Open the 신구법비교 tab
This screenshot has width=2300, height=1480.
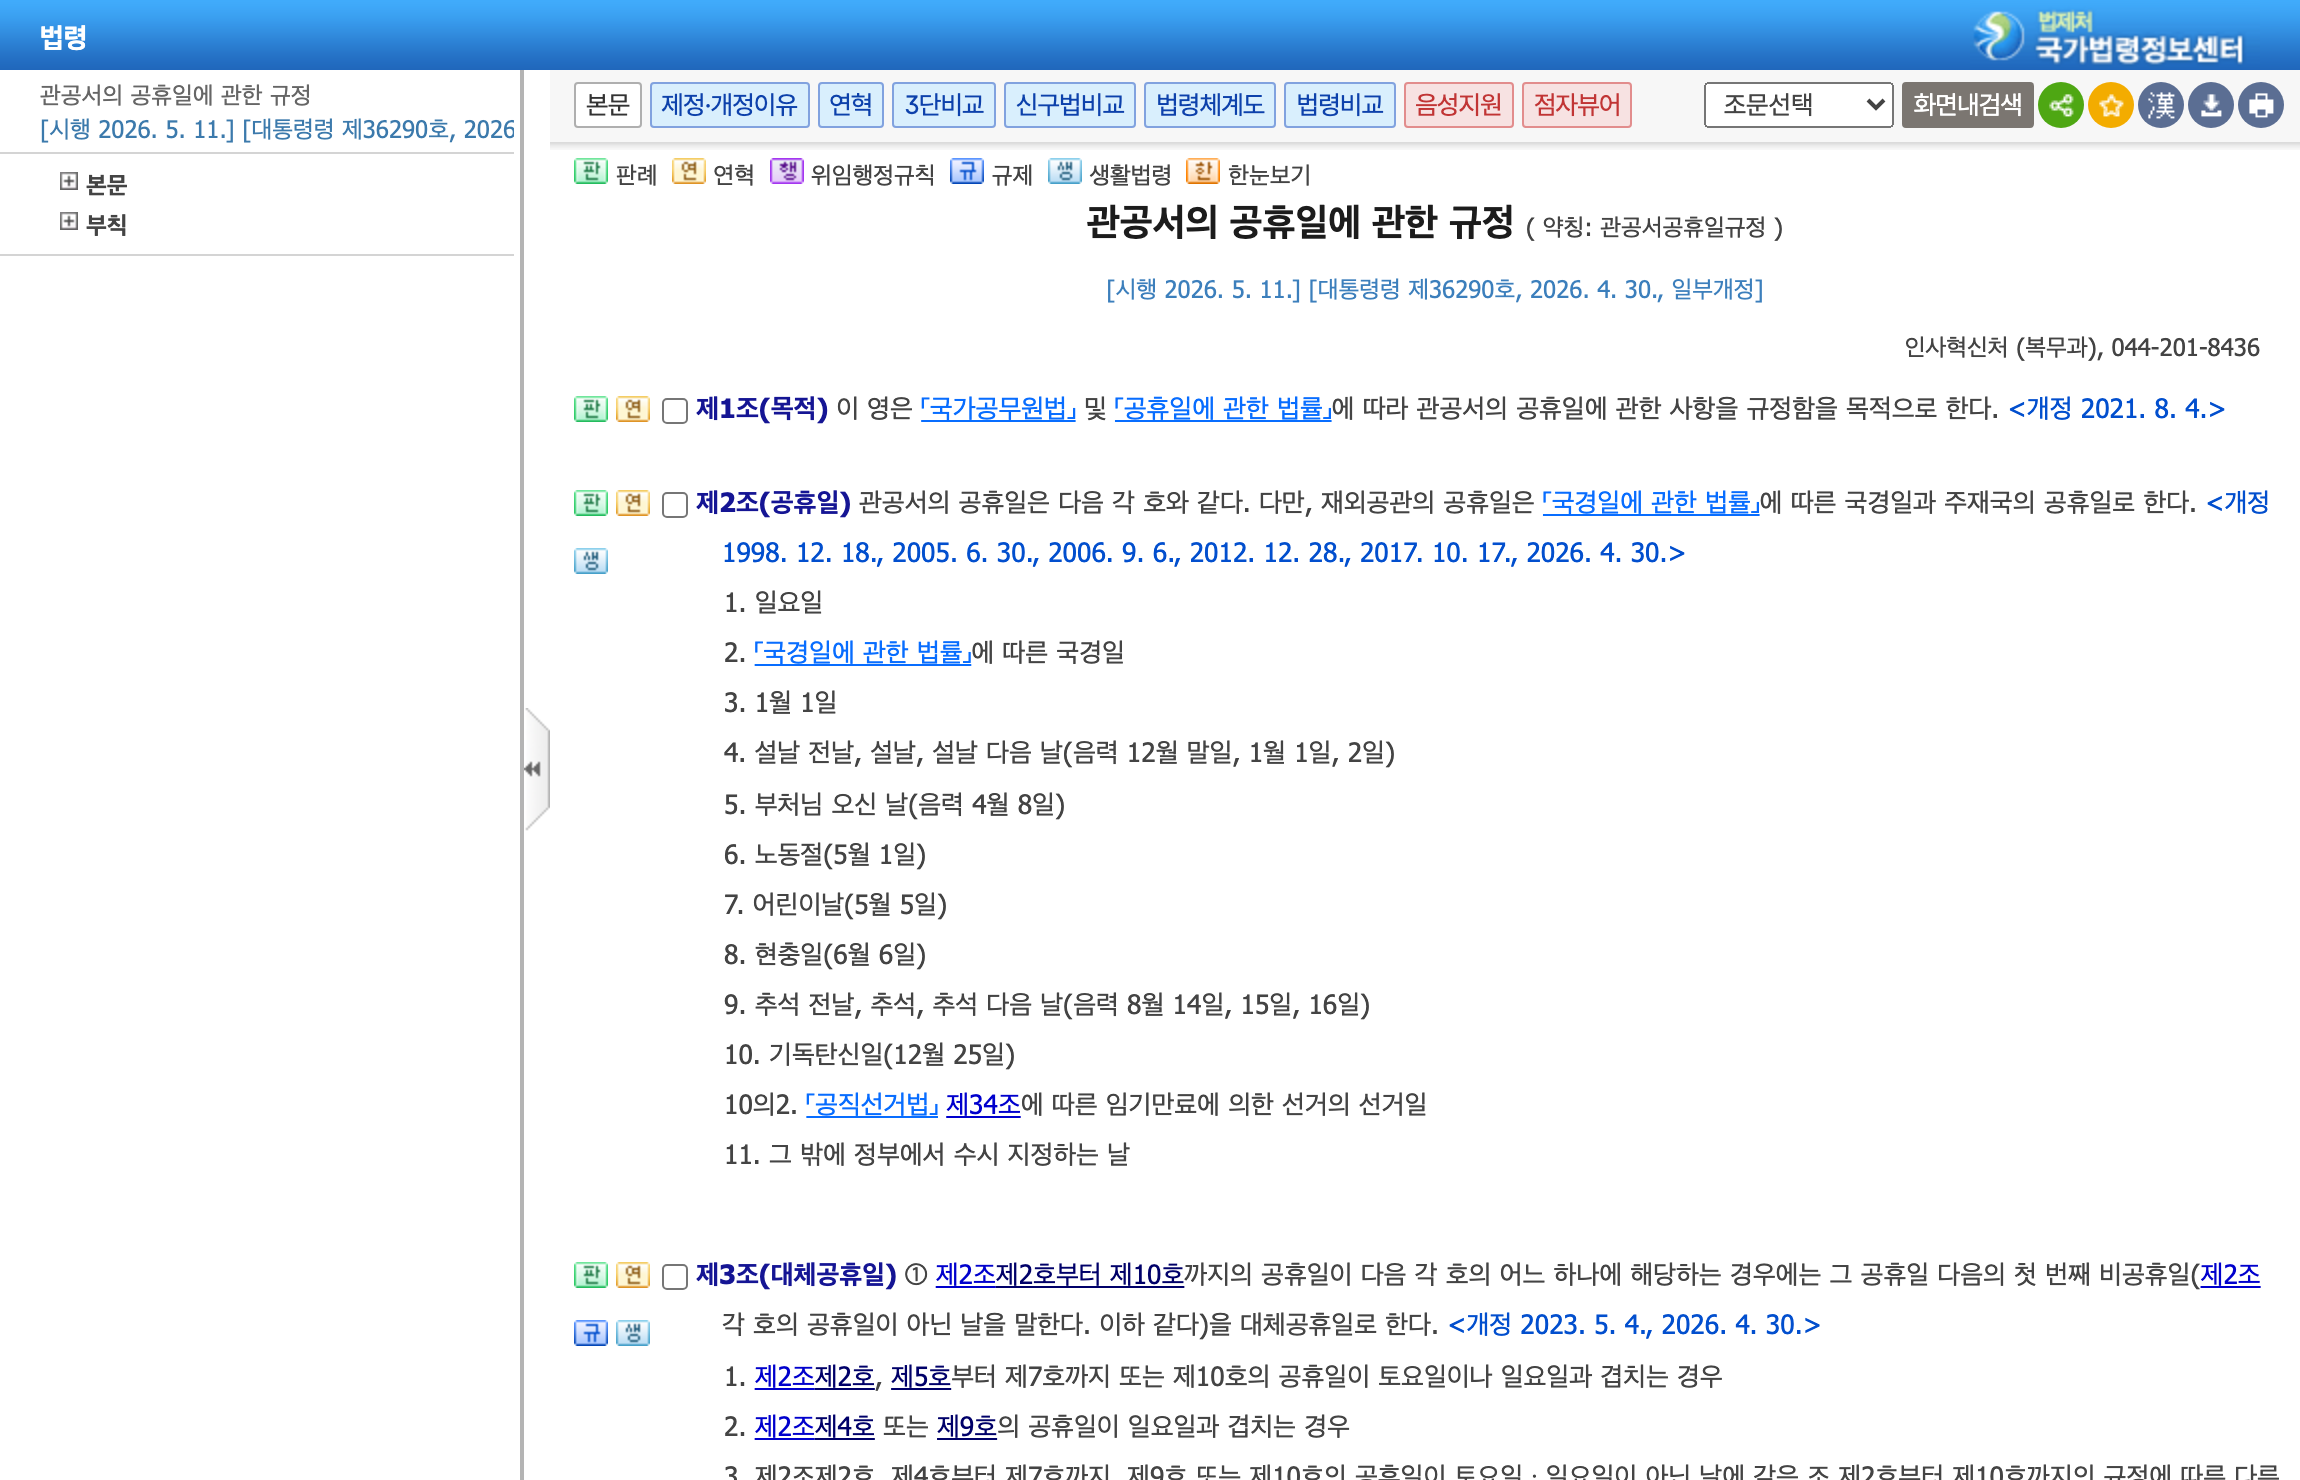point(1070,105)
